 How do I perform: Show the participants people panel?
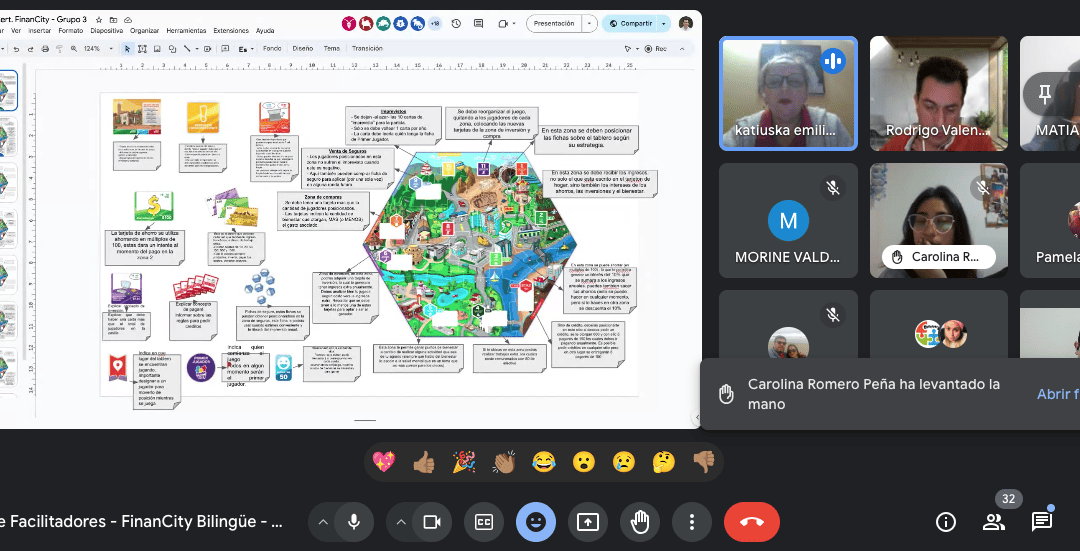(x=993, y=522)
